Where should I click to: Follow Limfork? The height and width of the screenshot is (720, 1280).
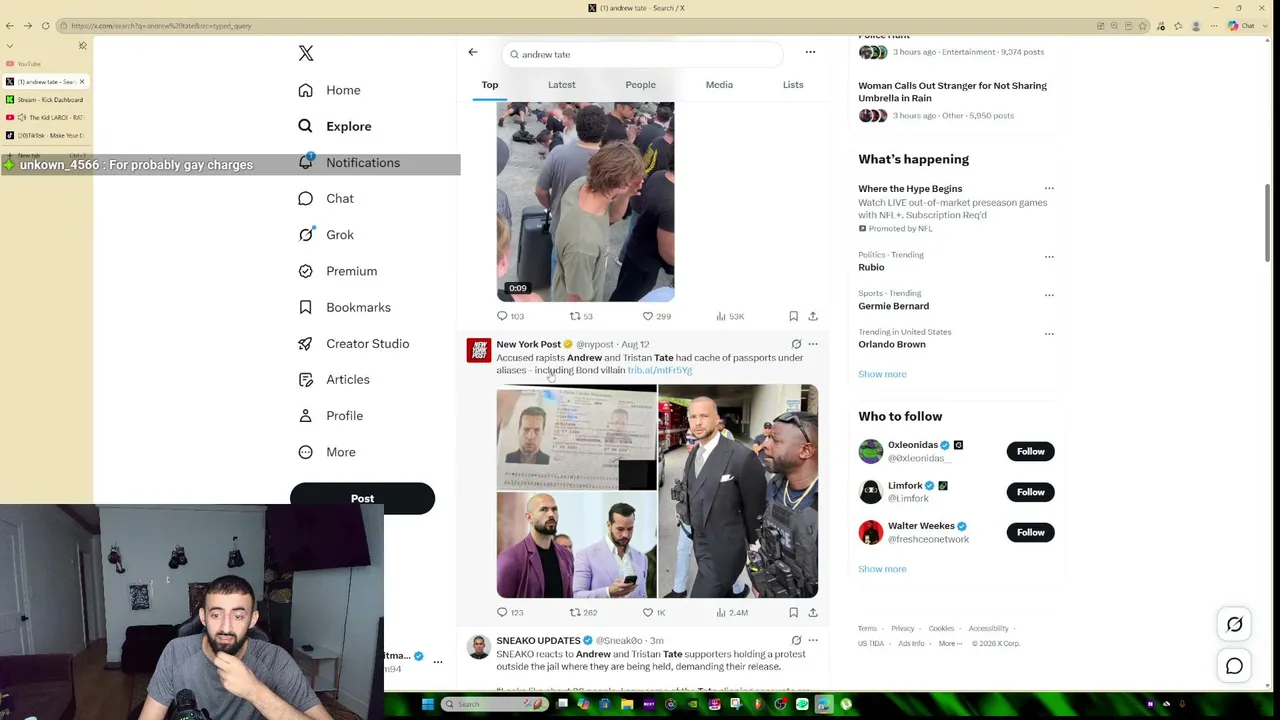click(1030, 492)
